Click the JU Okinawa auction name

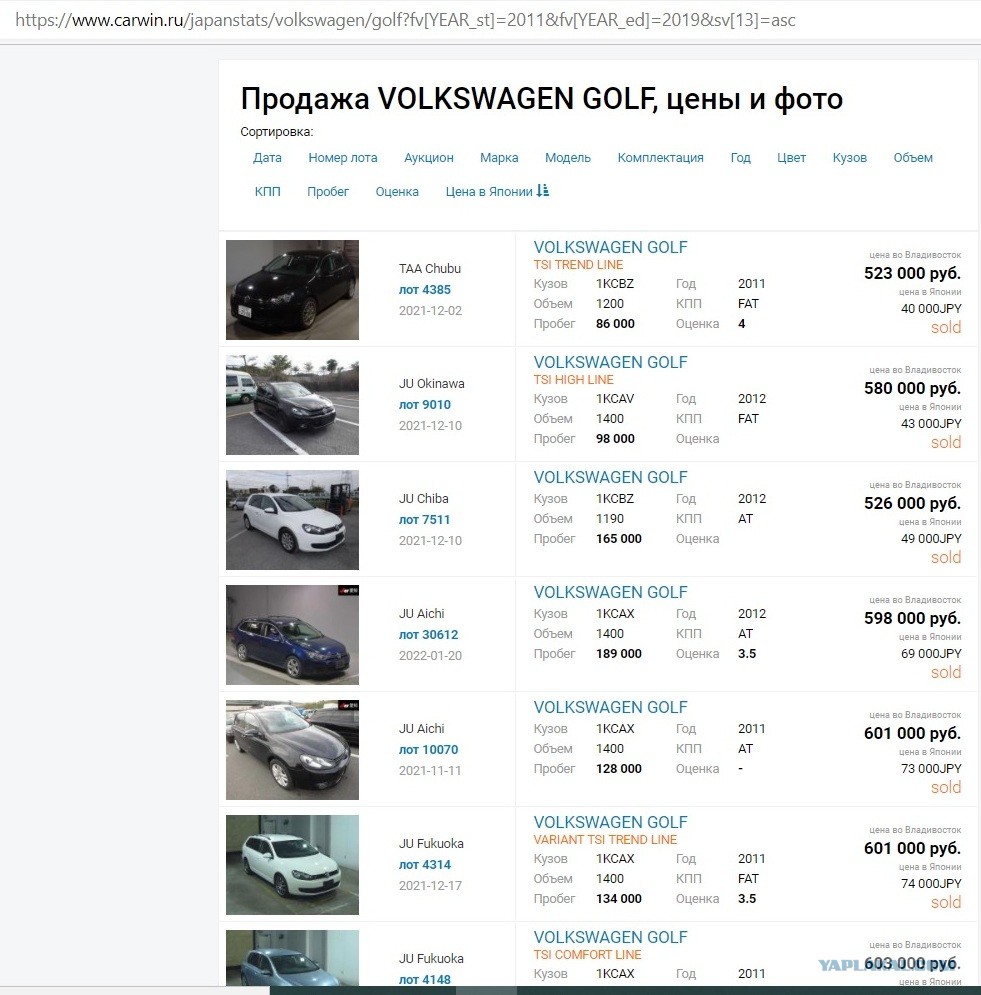431,383
